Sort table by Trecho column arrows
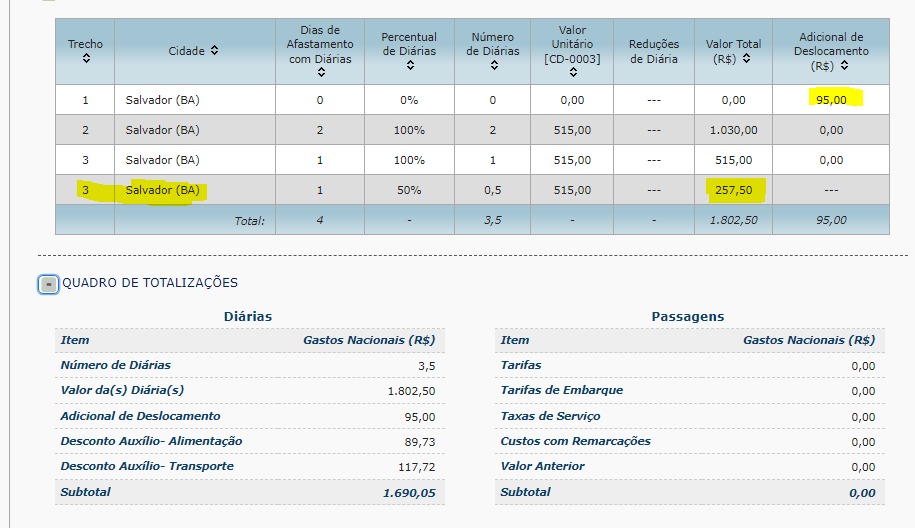Image resolution: width=915 pixels, height=528 pixels. pos(86,58)
